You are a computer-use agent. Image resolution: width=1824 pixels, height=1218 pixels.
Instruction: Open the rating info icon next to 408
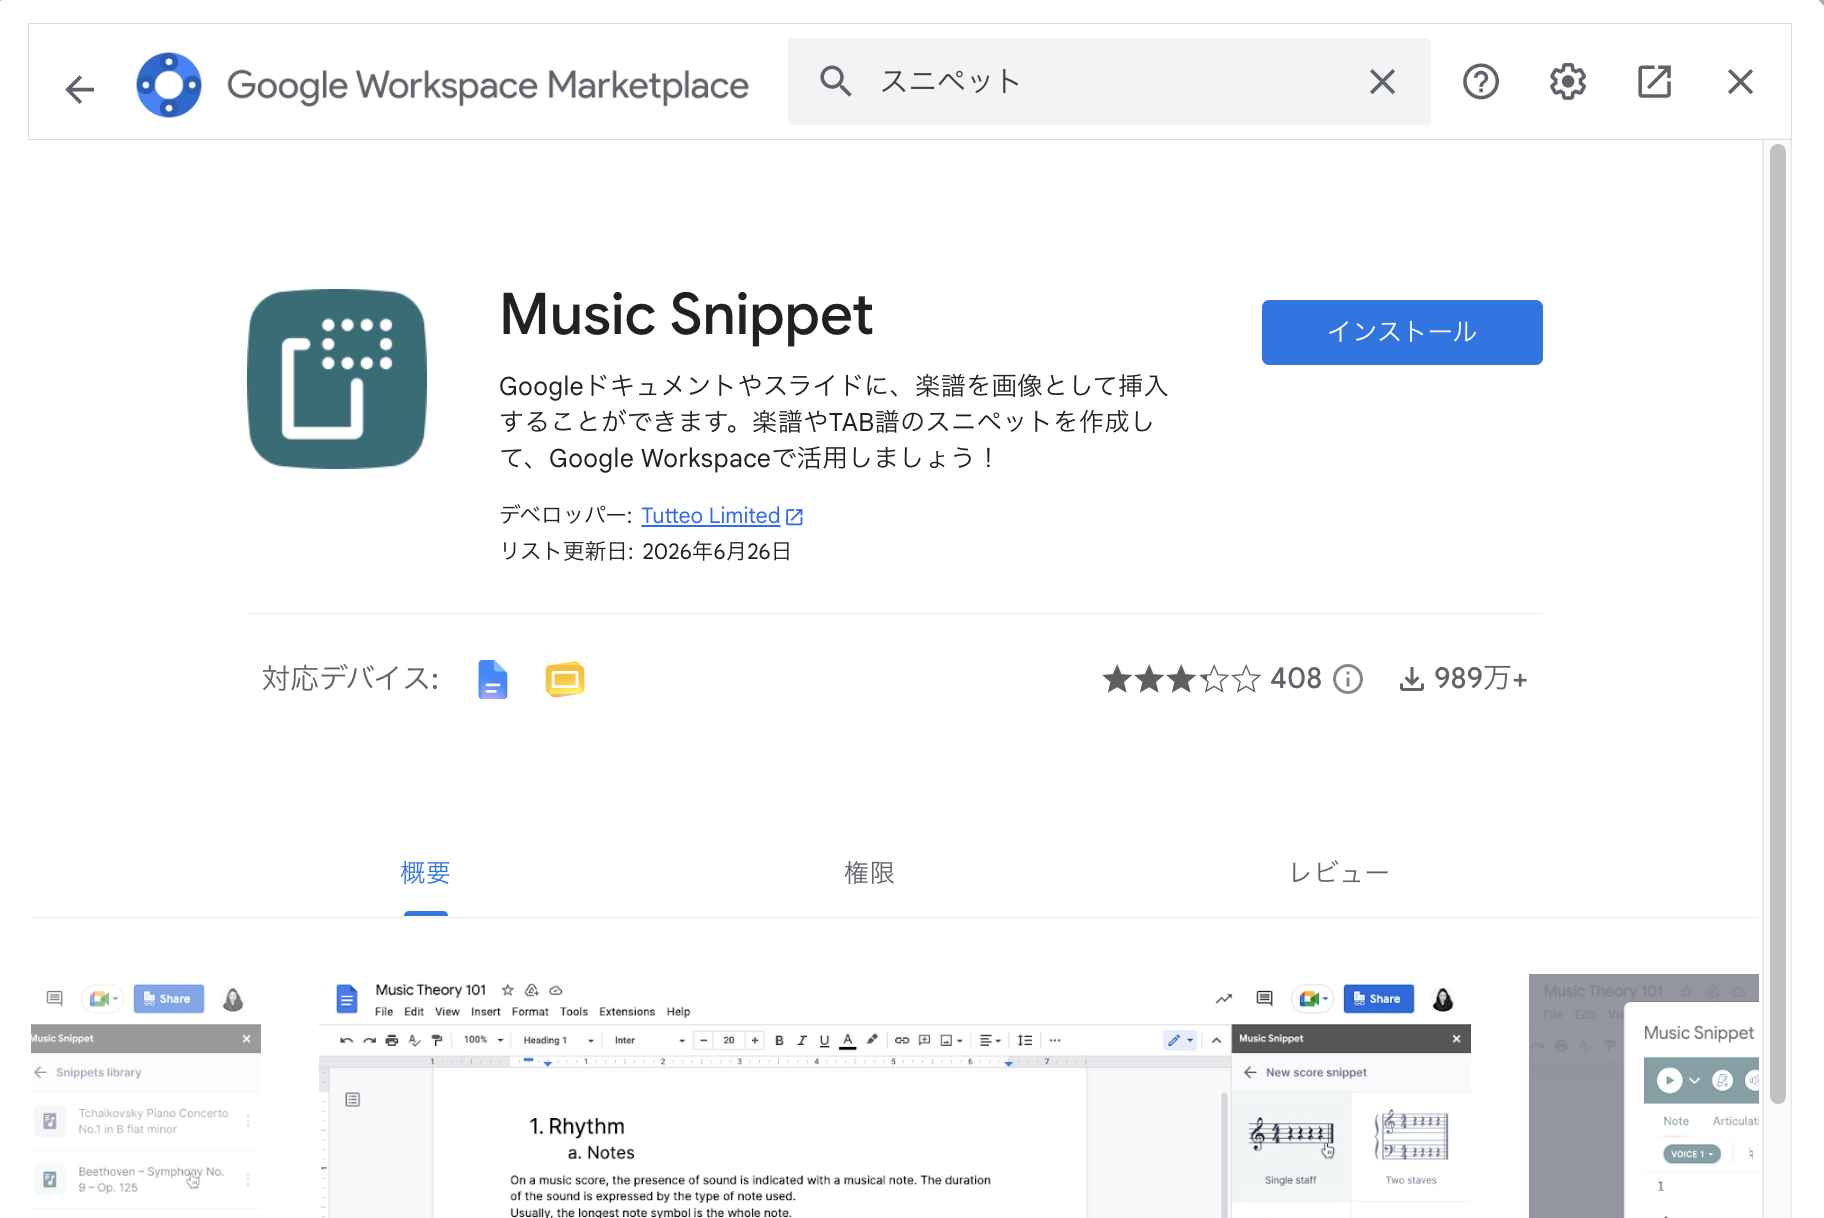(x=1348, y=680)
